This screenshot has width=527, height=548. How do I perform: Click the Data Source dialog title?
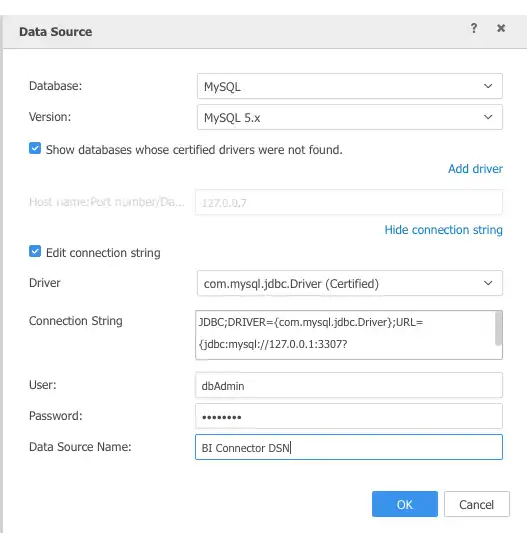[56, 32]
